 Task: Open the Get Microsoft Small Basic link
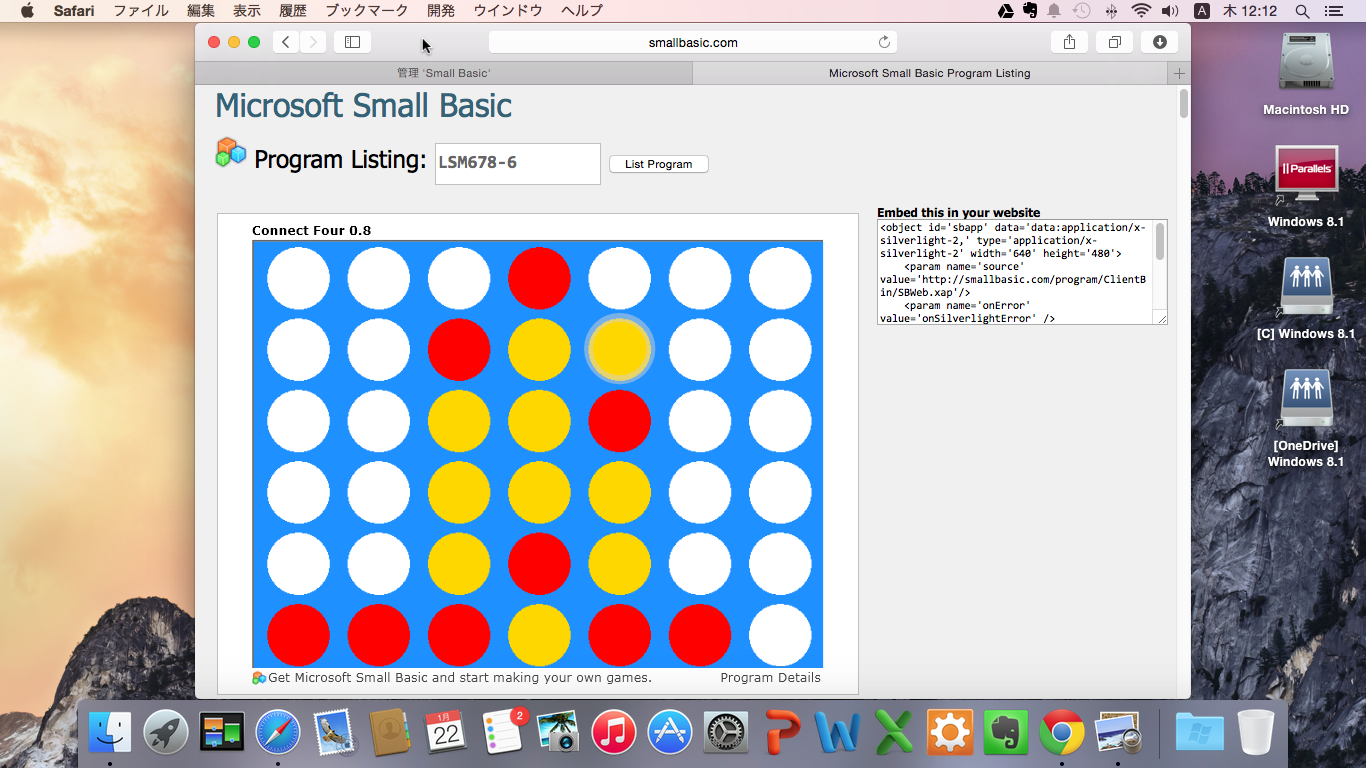[x=460, y=677]
